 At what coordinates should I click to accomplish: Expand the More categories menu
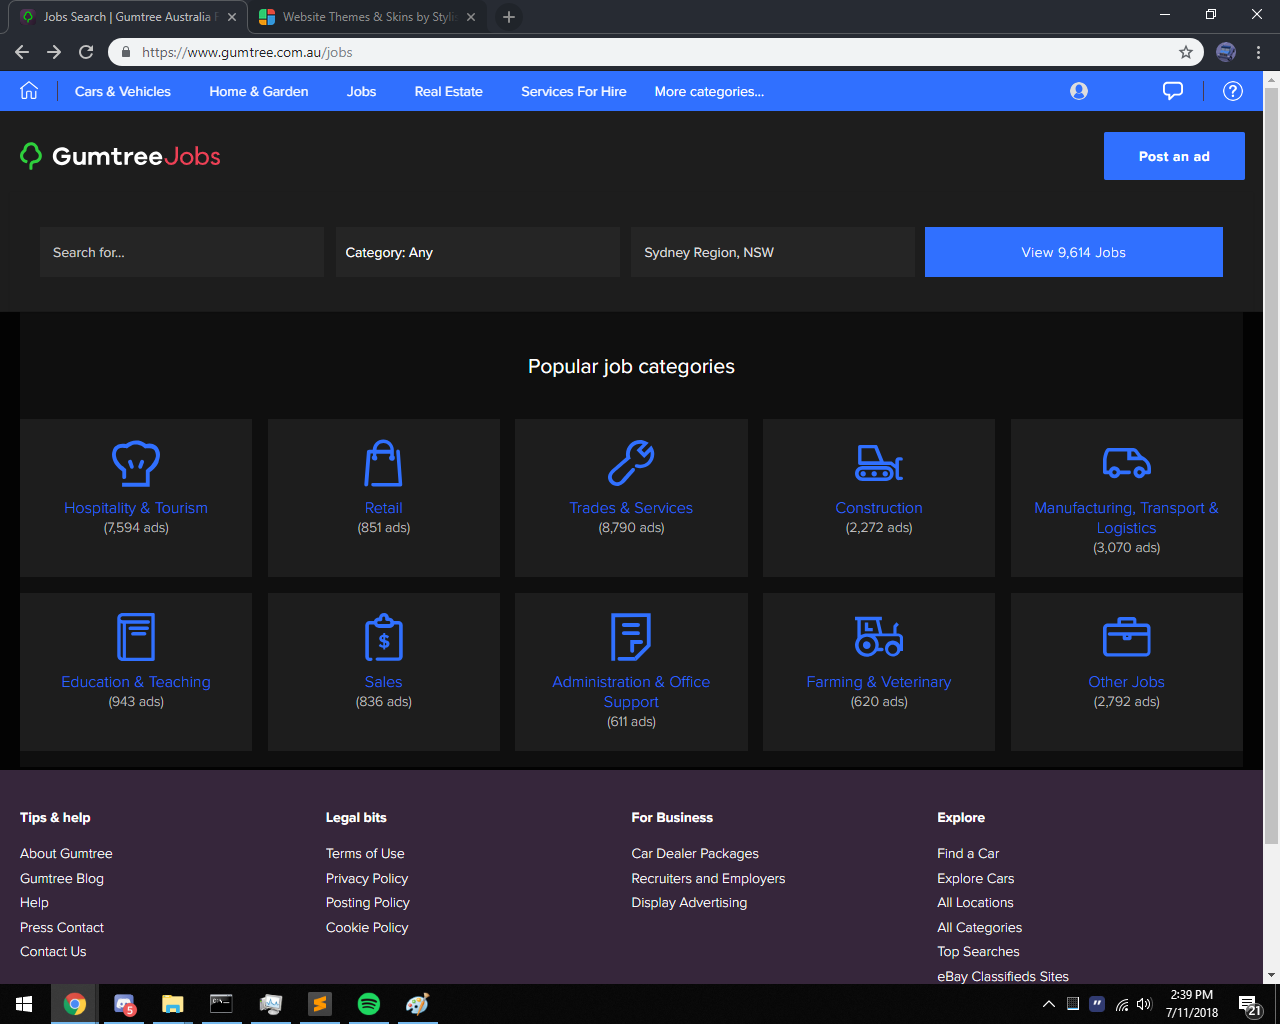click(709, 91)
